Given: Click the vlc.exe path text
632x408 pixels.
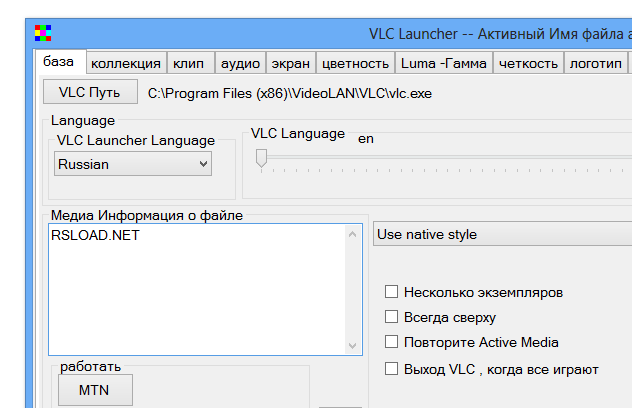Looking at the screenshot, I should pos(289,94).
